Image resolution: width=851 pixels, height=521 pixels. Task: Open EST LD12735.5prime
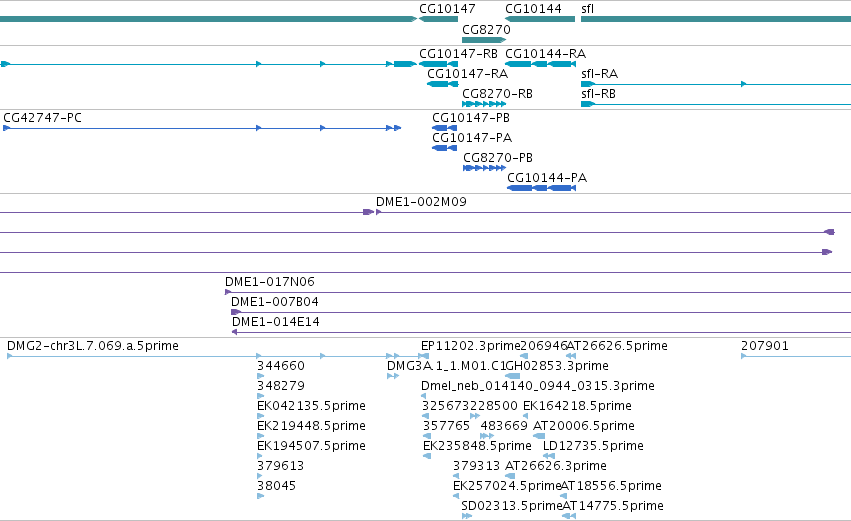point(593,446)
